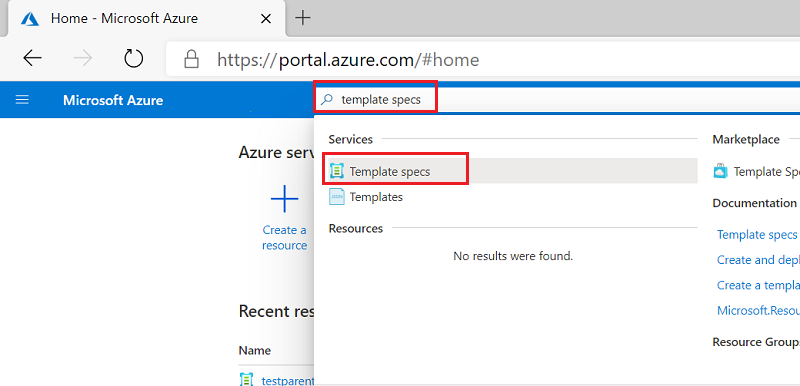Image resolution: width=800 pixels, height=386 pixels.
Task: Open the Create a template documentation link
Action: pyautogui.click(x=758, y=285)
